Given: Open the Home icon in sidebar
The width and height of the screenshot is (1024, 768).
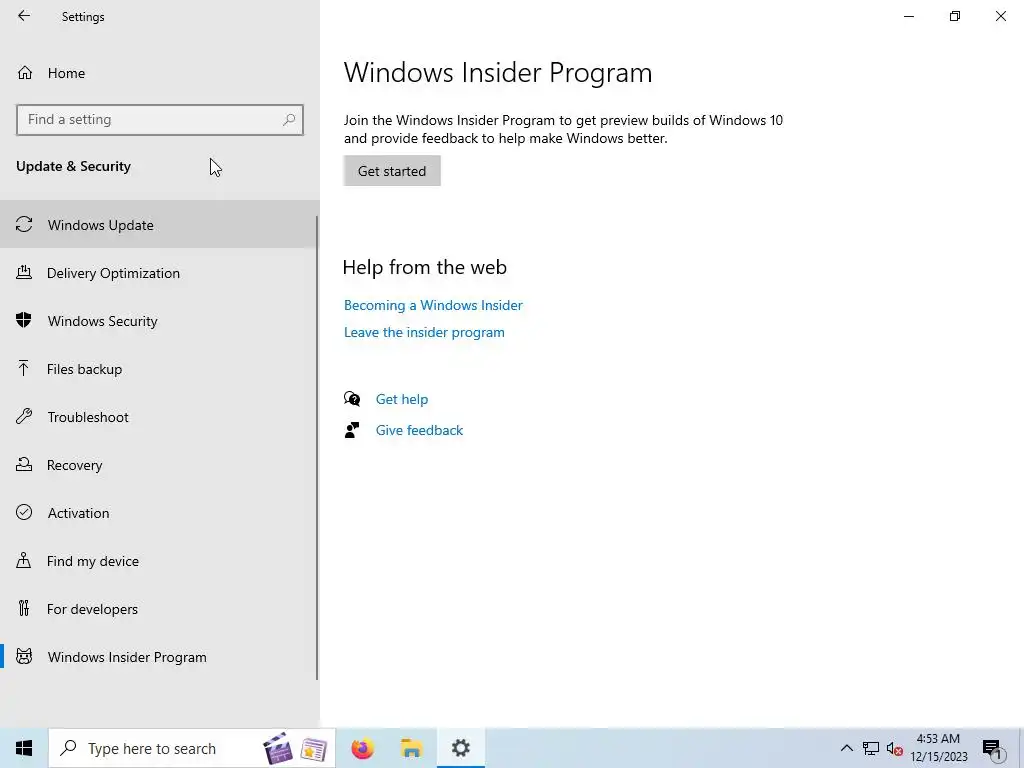Looking at the screenshot, I should pyautogui.click(x=25, y=72).
